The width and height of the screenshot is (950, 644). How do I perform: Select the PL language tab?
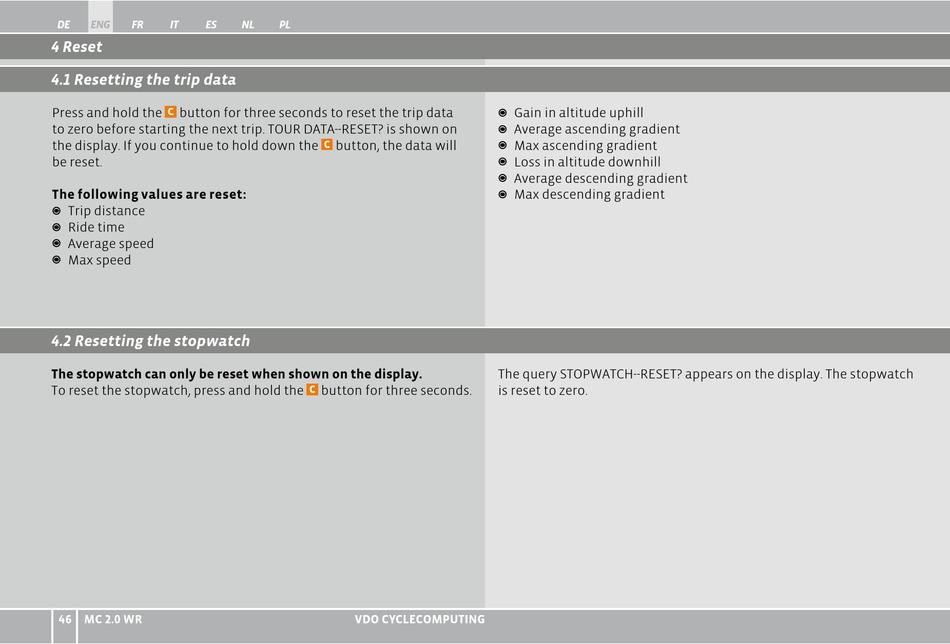click(285, 25)
